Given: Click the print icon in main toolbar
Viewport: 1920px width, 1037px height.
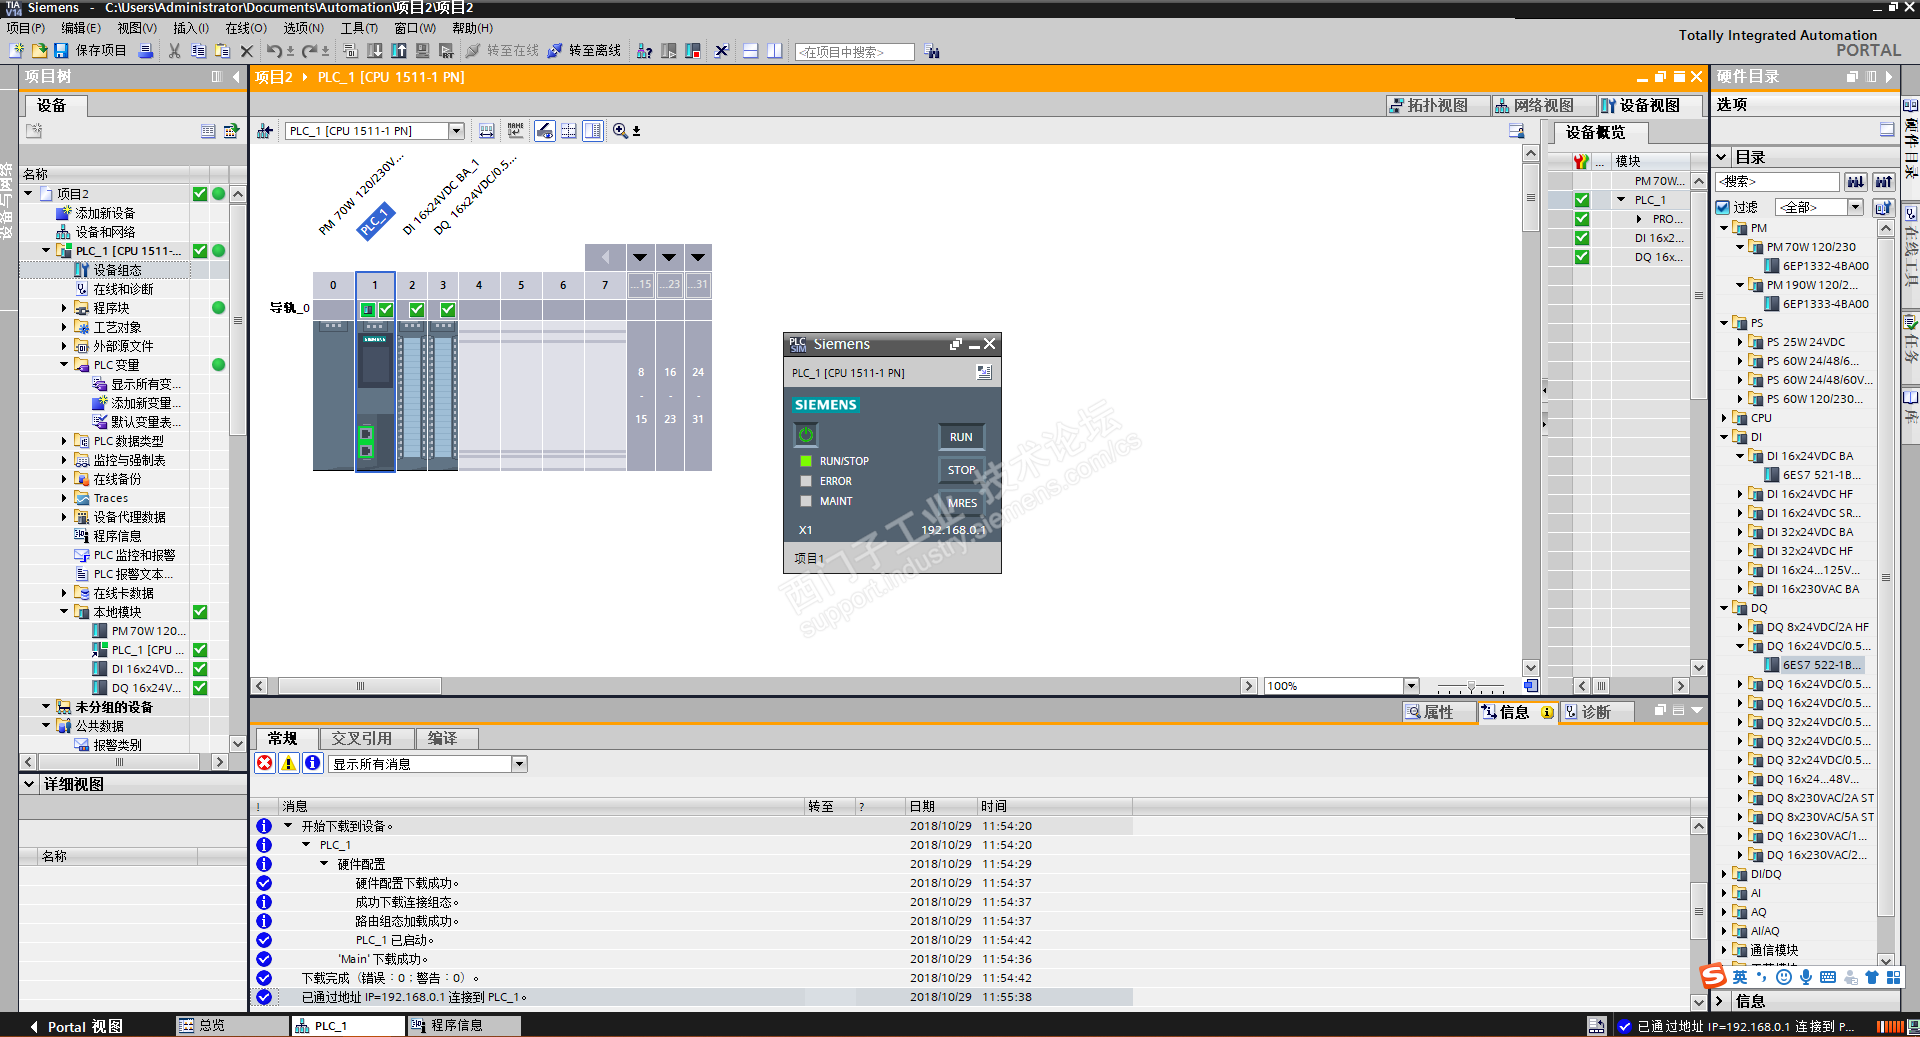Looking at the screenshot, I should [x=146, y=51].
